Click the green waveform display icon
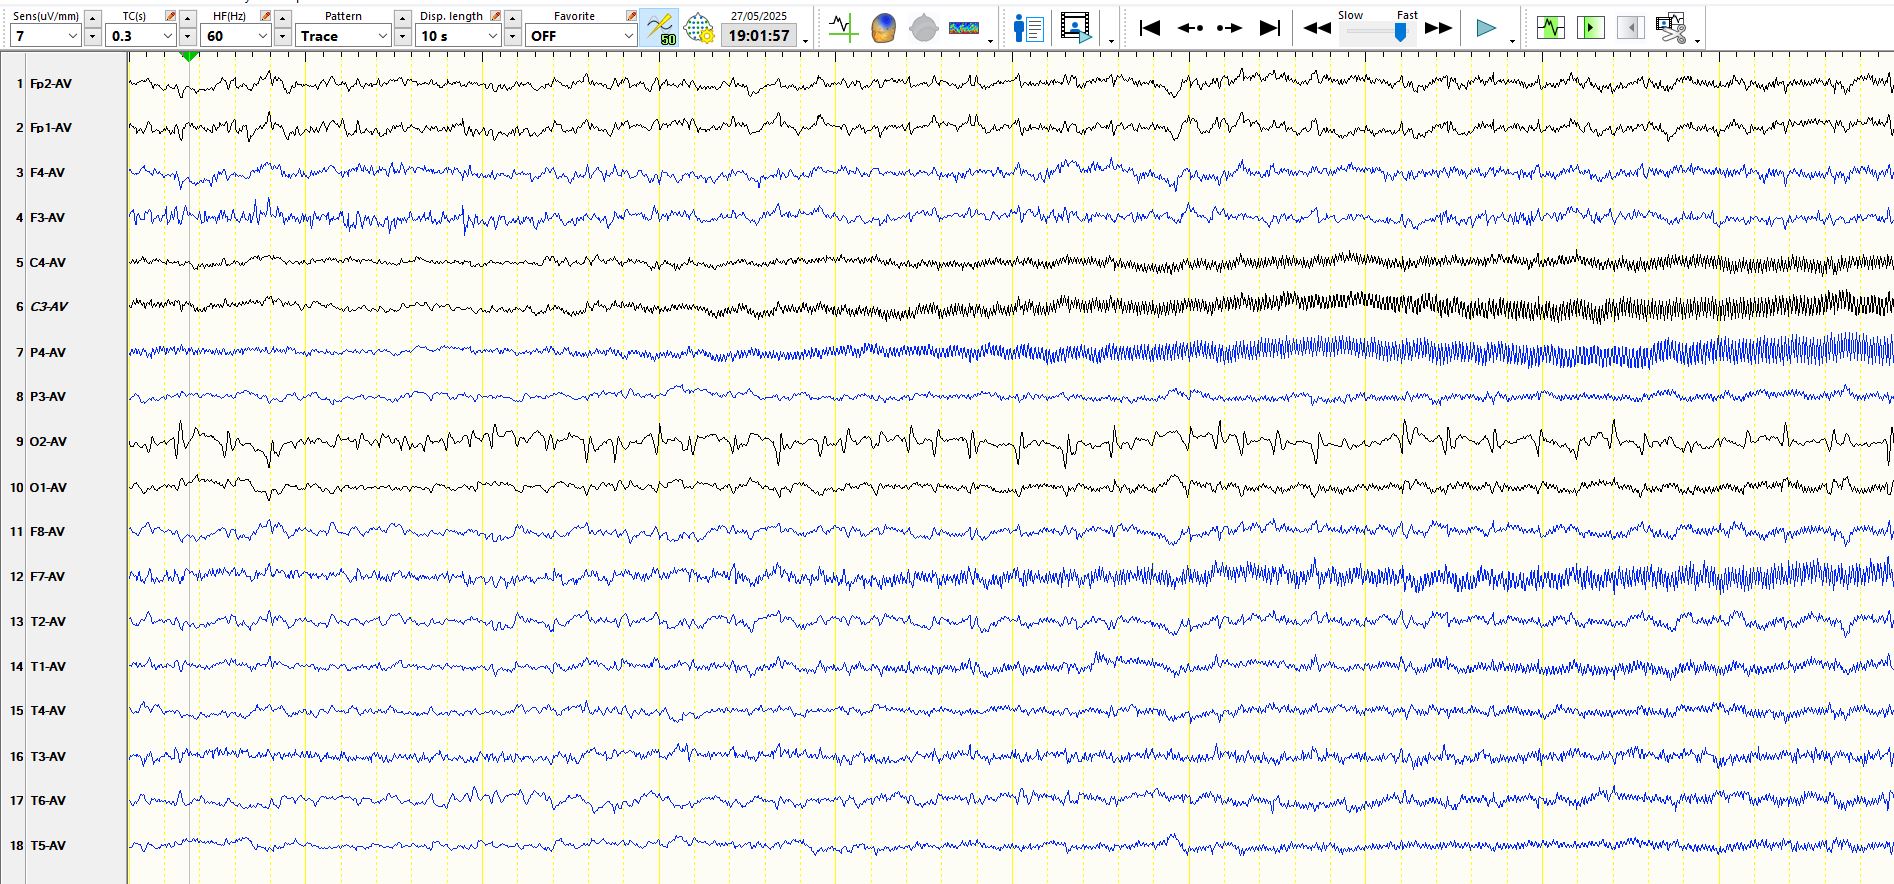 click(x=1550, y=28)
